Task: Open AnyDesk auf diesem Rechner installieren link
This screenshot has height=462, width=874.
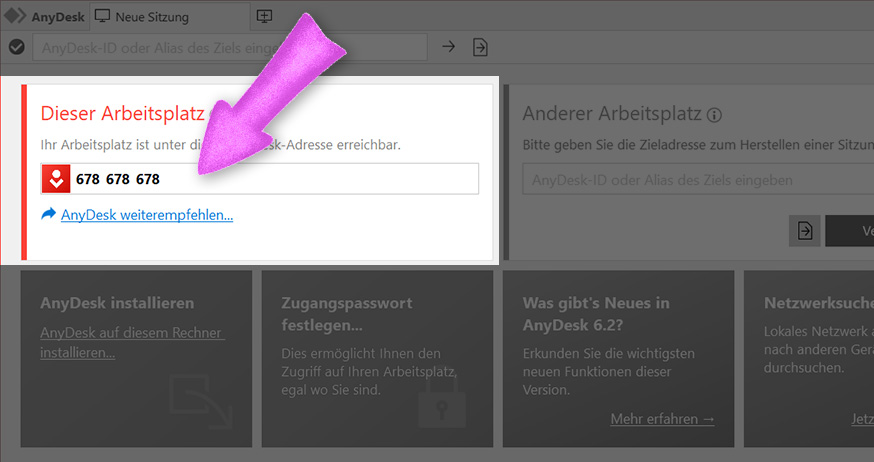Action: [x=133, y=343]
